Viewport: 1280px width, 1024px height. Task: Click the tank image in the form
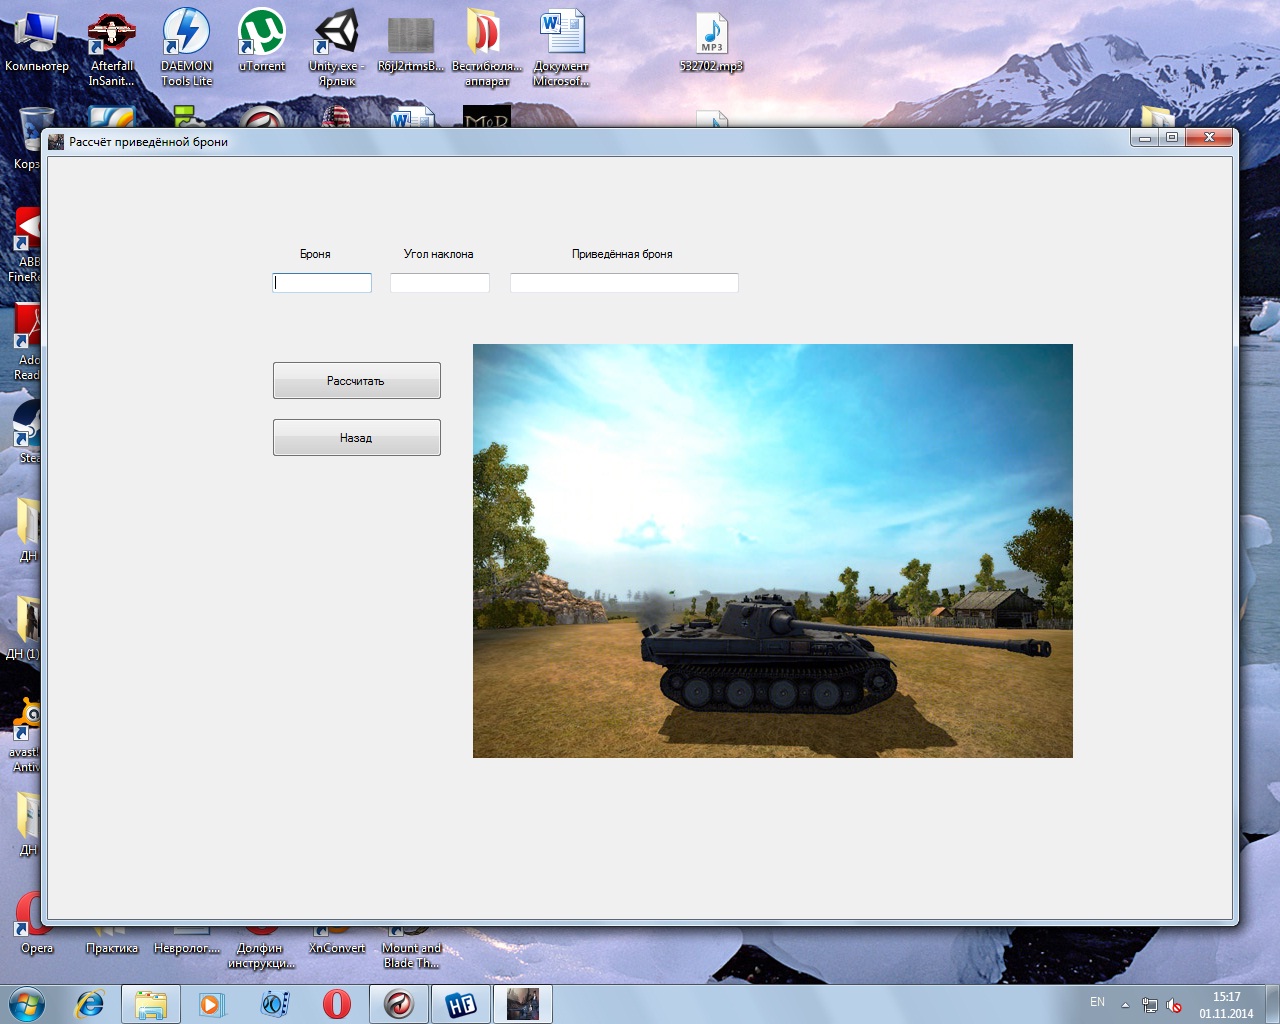pos(772,551)
